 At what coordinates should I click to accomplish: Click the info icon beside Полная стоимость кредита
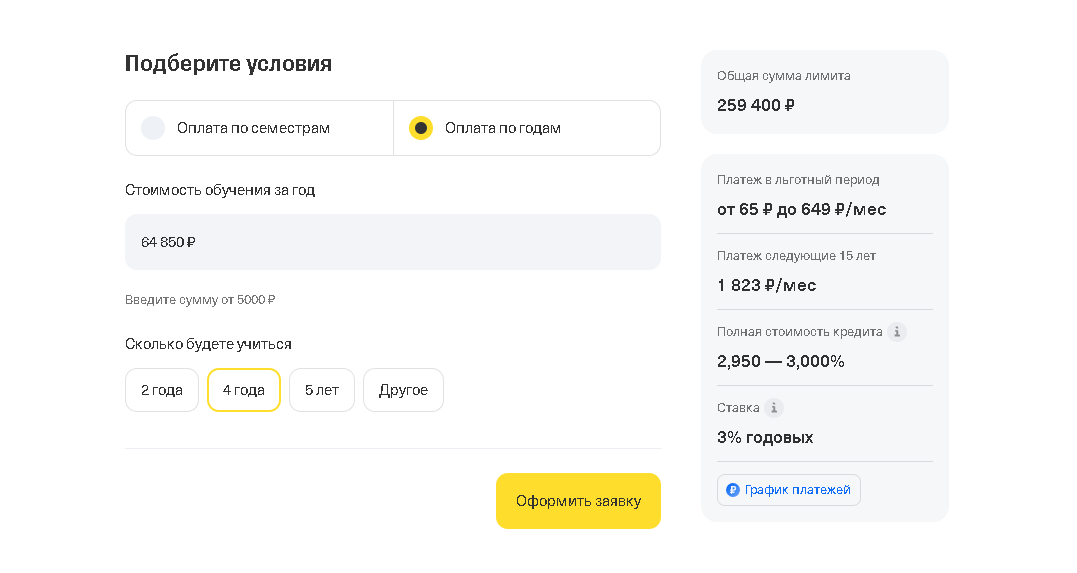pos(897,332)
